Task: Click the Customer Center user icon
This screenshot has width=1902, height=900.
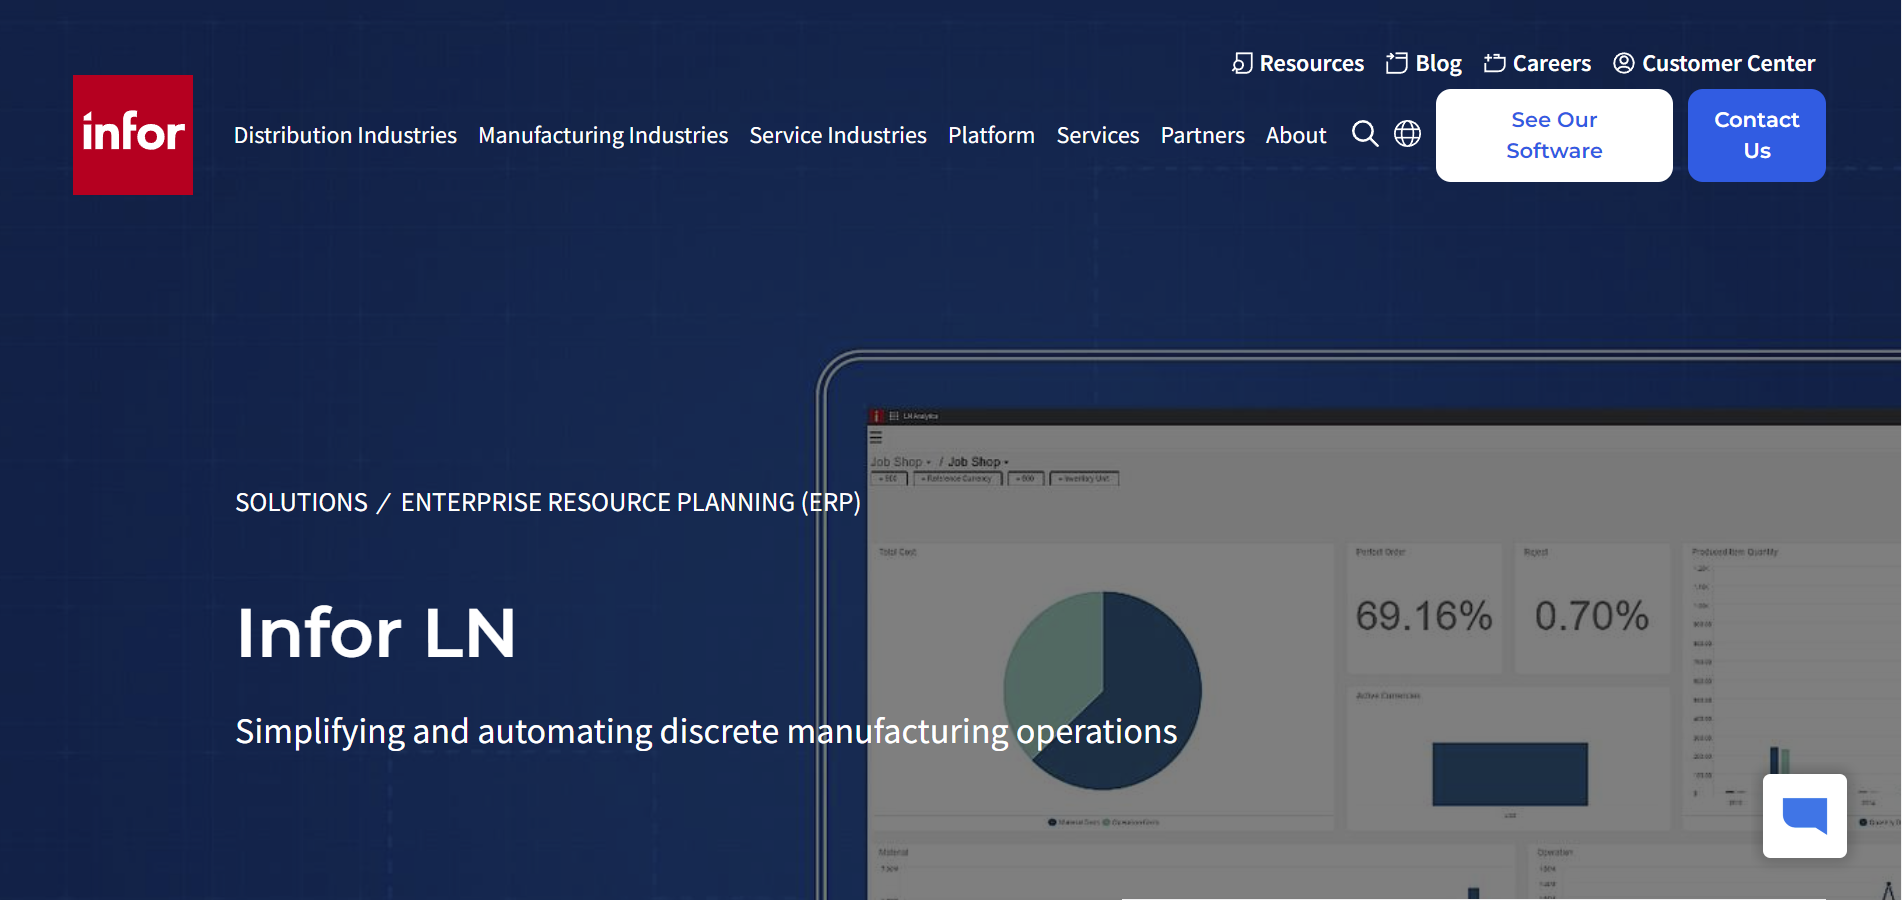Action: click(x=1624, y=63)
